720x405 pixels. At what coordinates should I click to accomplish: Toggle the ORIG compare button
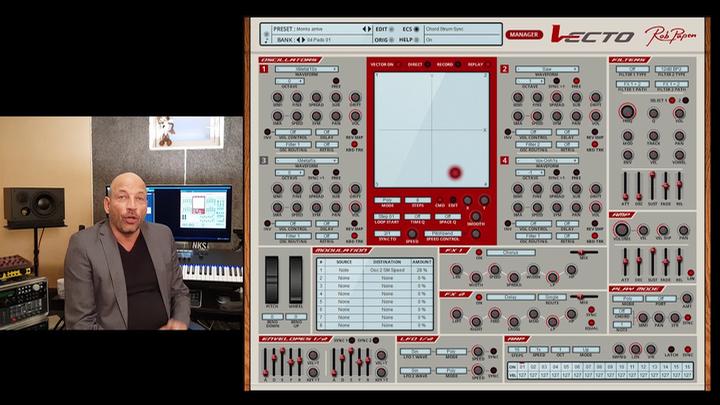tap(392, 40)
